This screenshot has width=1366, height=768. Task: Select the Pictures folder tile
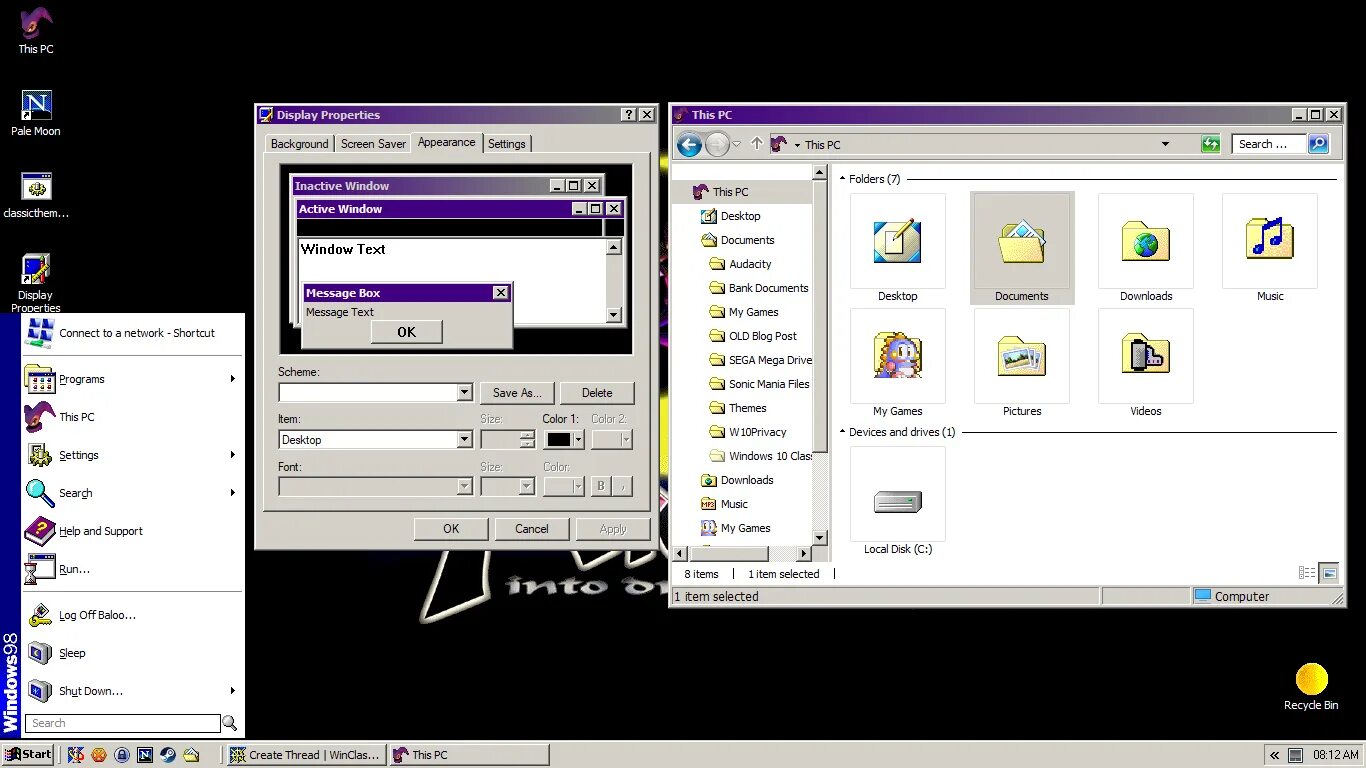[x=1022, y=363]
